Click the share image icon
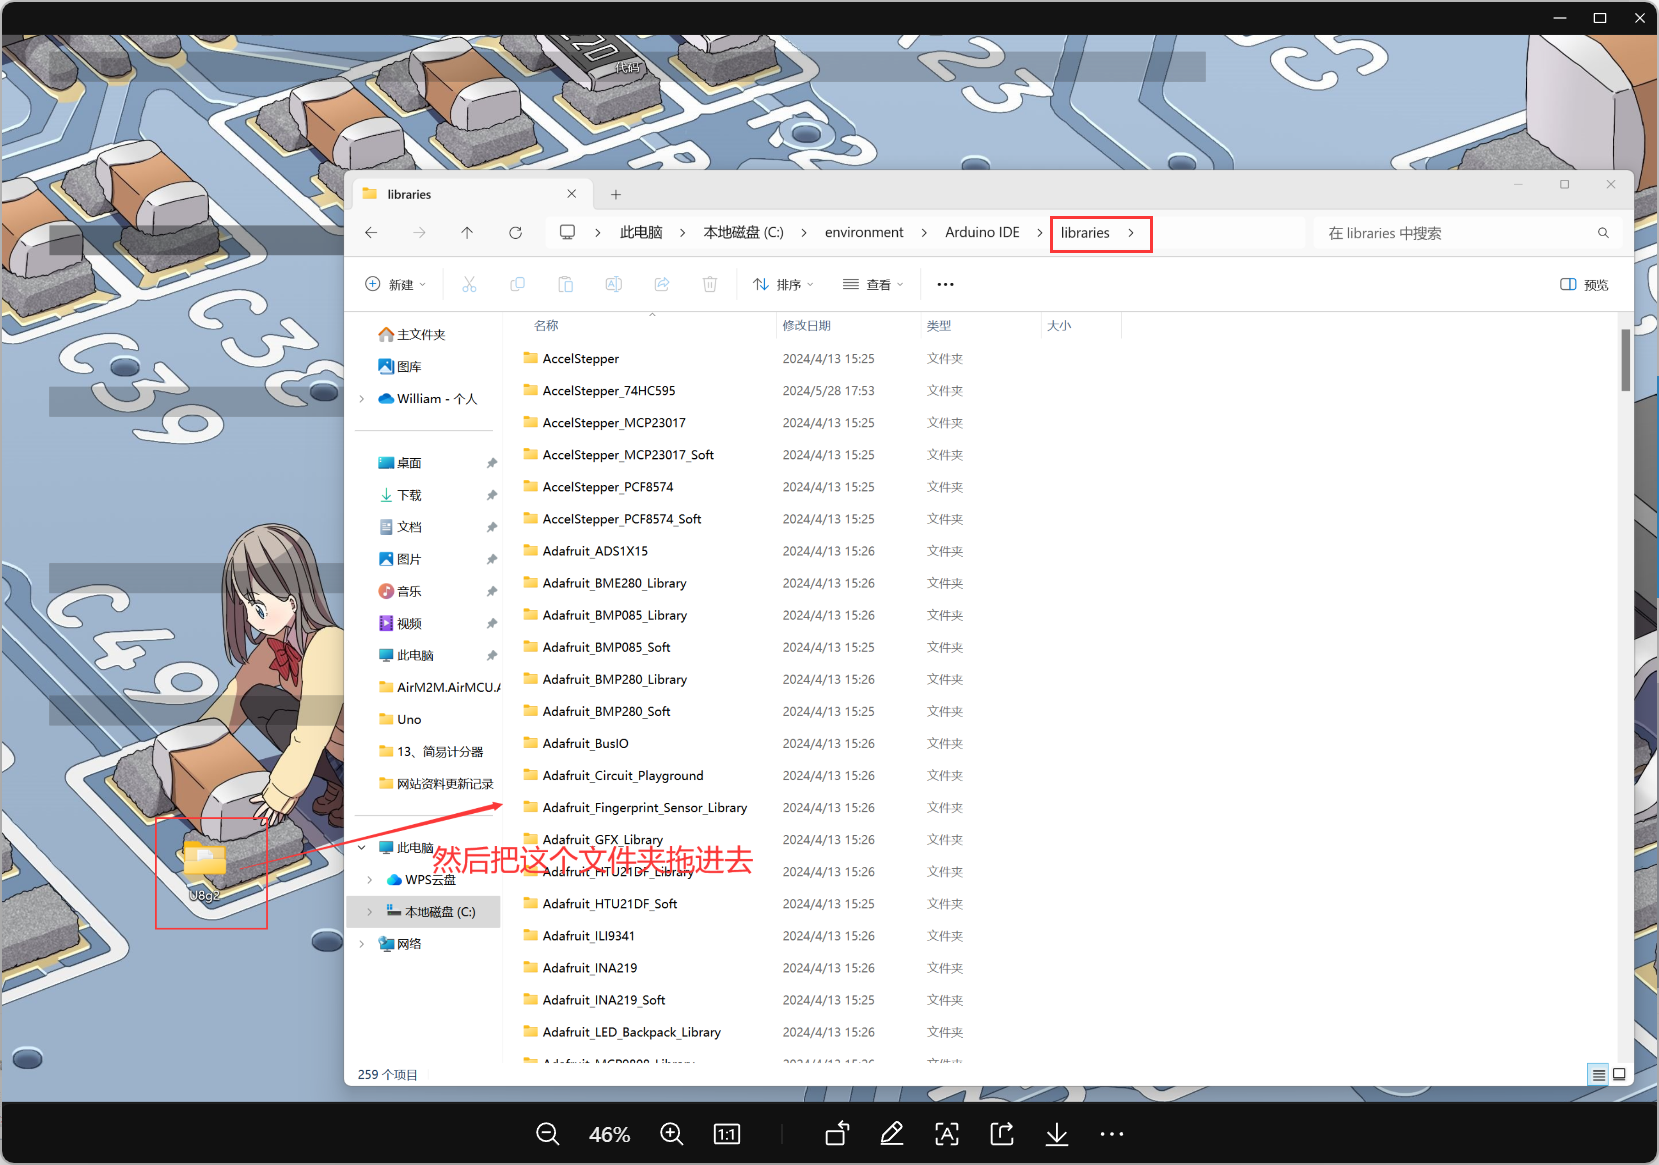Screen dimensions: 1659x1165 1001,1134
